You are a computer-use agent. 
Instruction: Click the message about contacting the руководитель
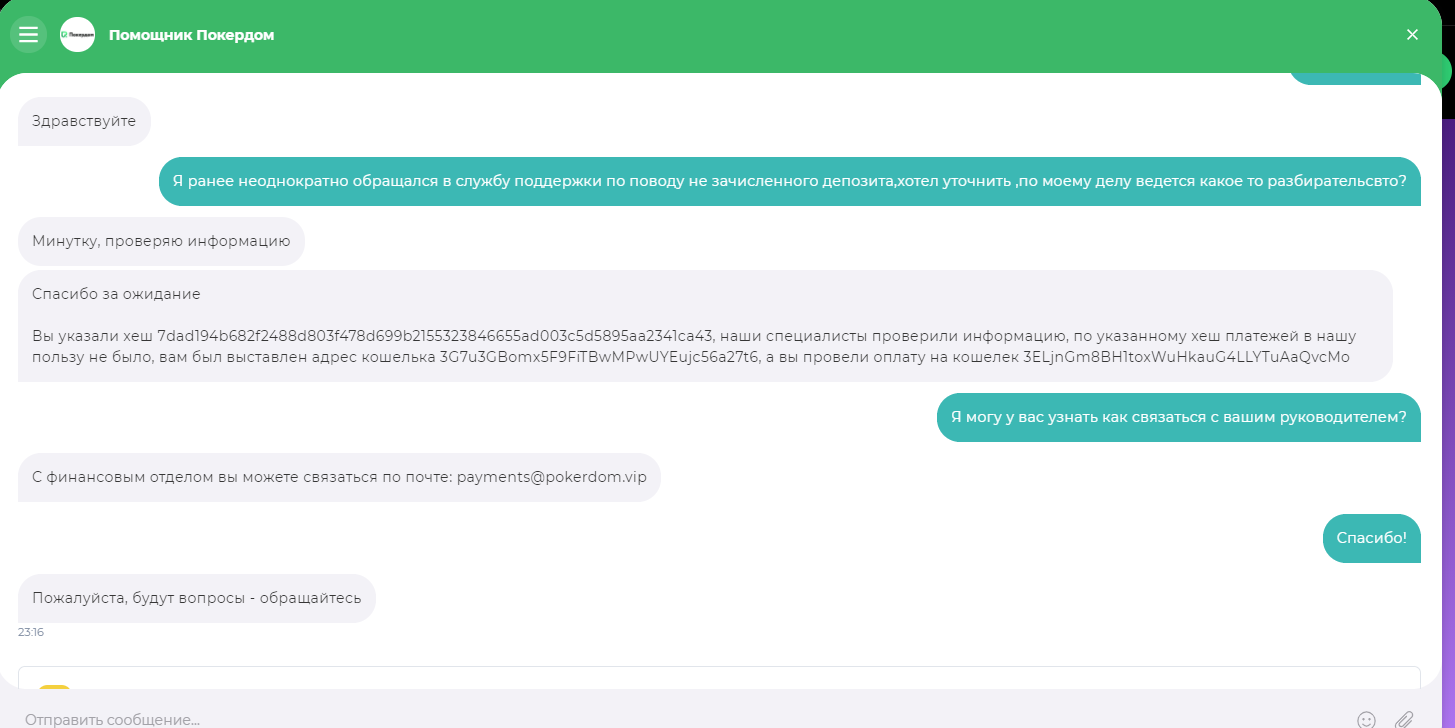click(x=1179, y=418)
